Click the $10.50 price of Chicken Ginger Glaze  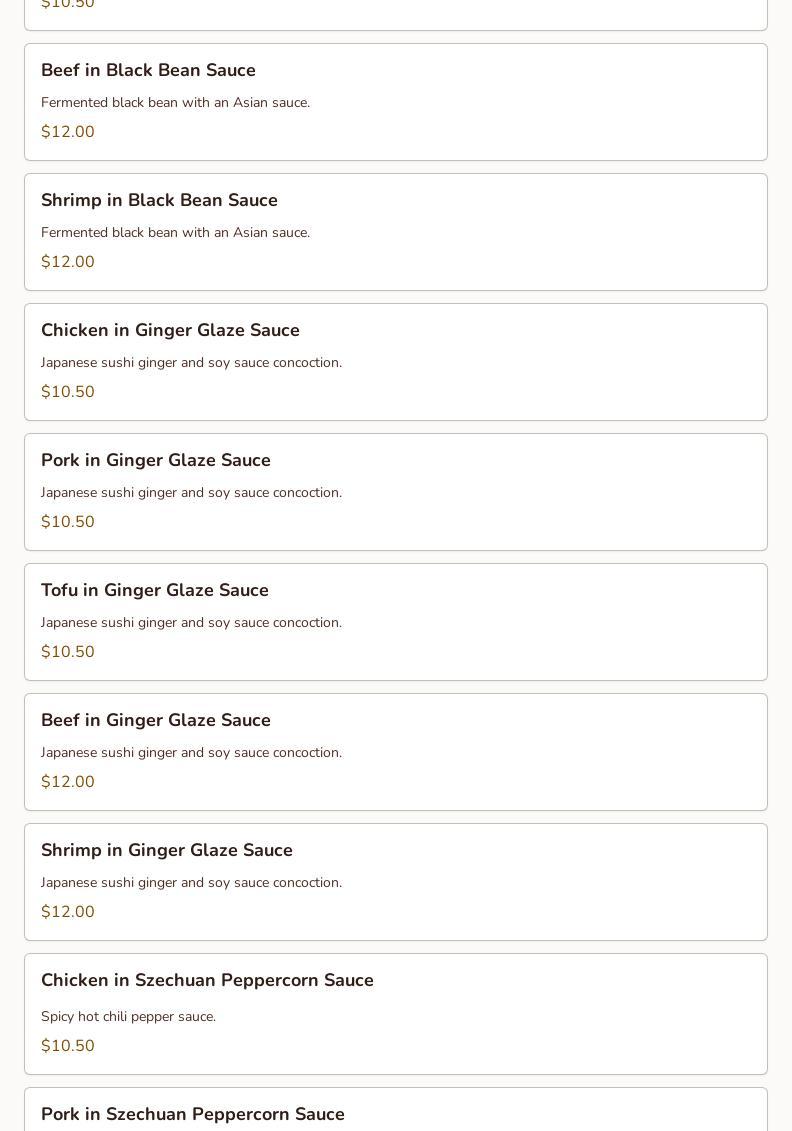(68, 392)
